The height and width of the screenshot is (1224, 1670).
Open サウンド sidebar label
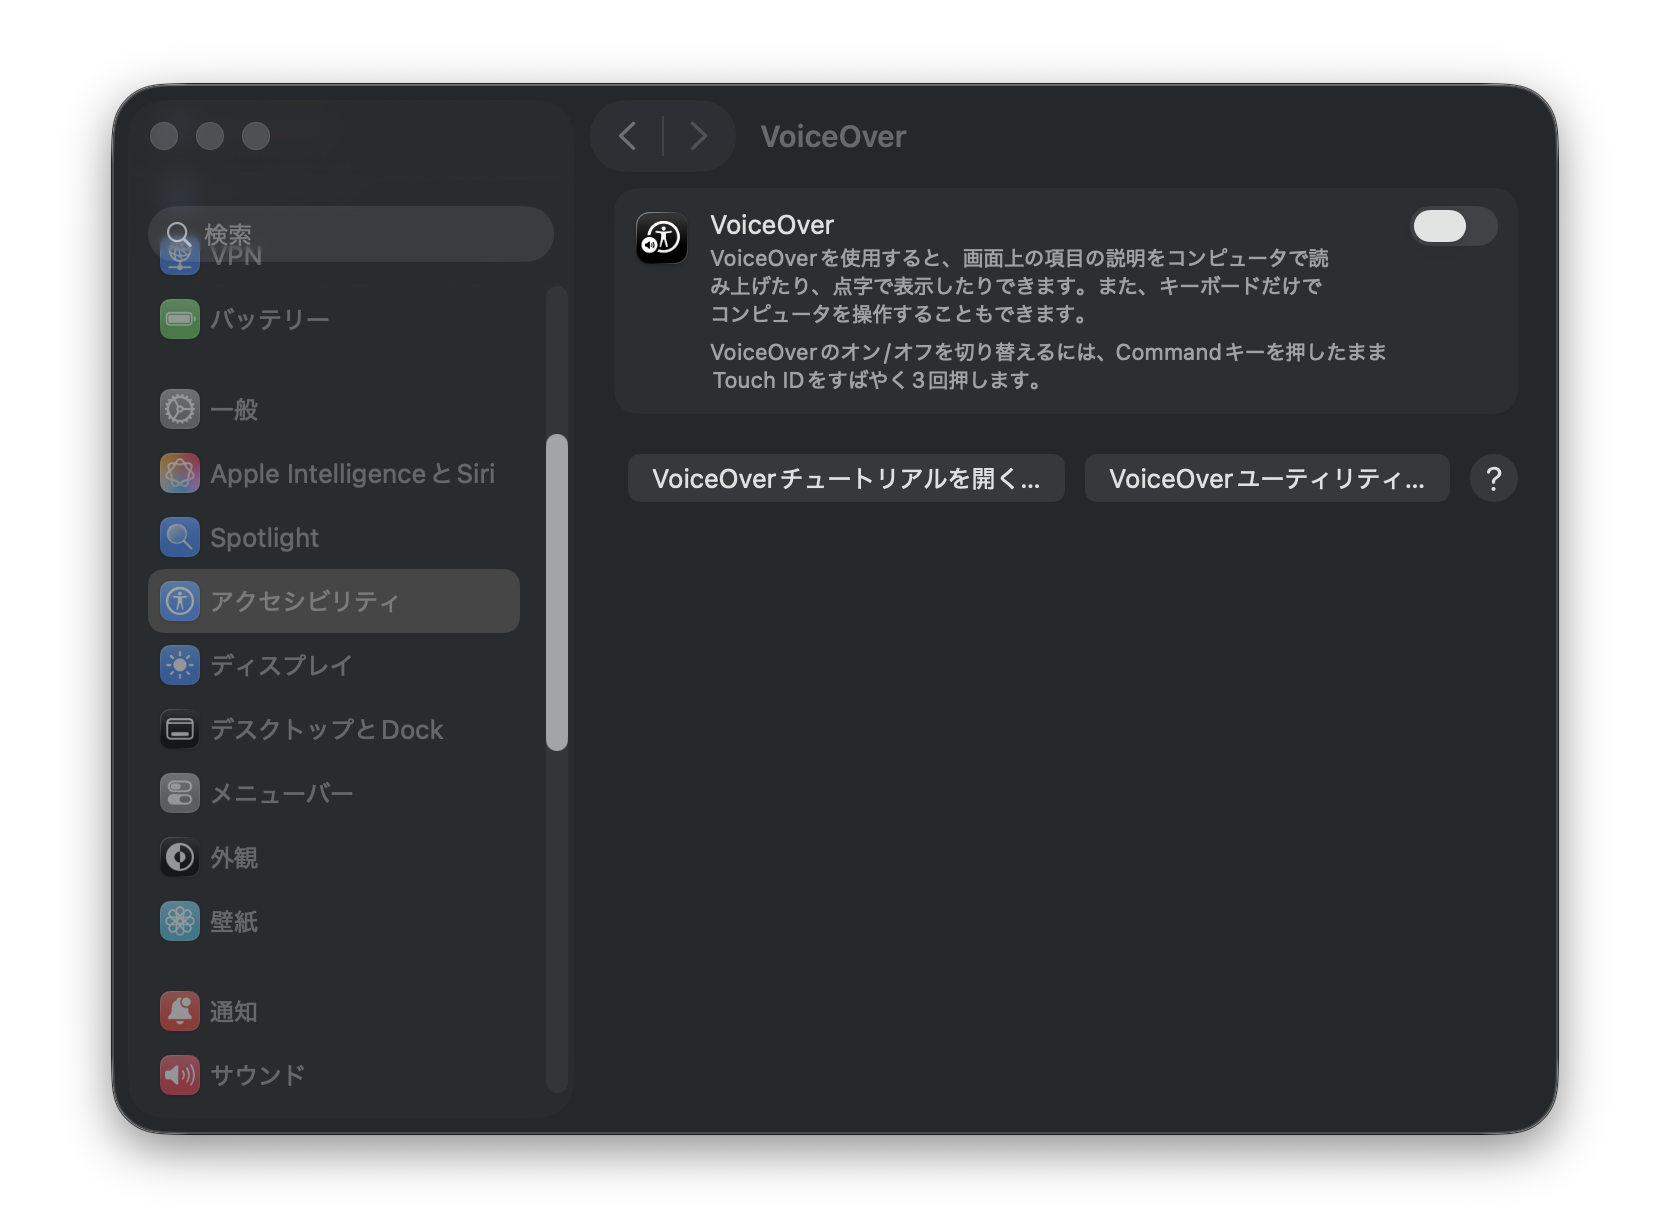pos(258,1075)
